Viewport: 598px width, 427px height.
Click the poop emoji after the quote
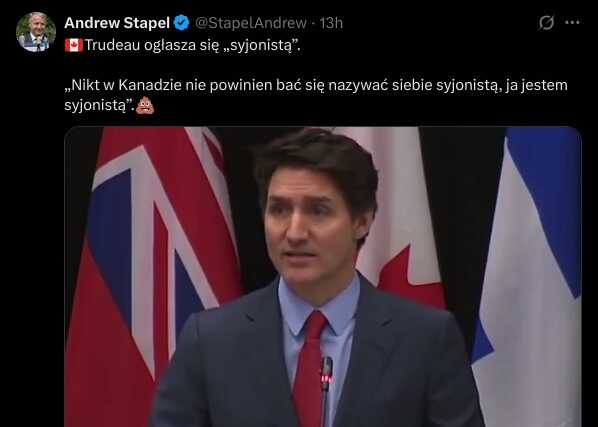[x=145, y=106]
